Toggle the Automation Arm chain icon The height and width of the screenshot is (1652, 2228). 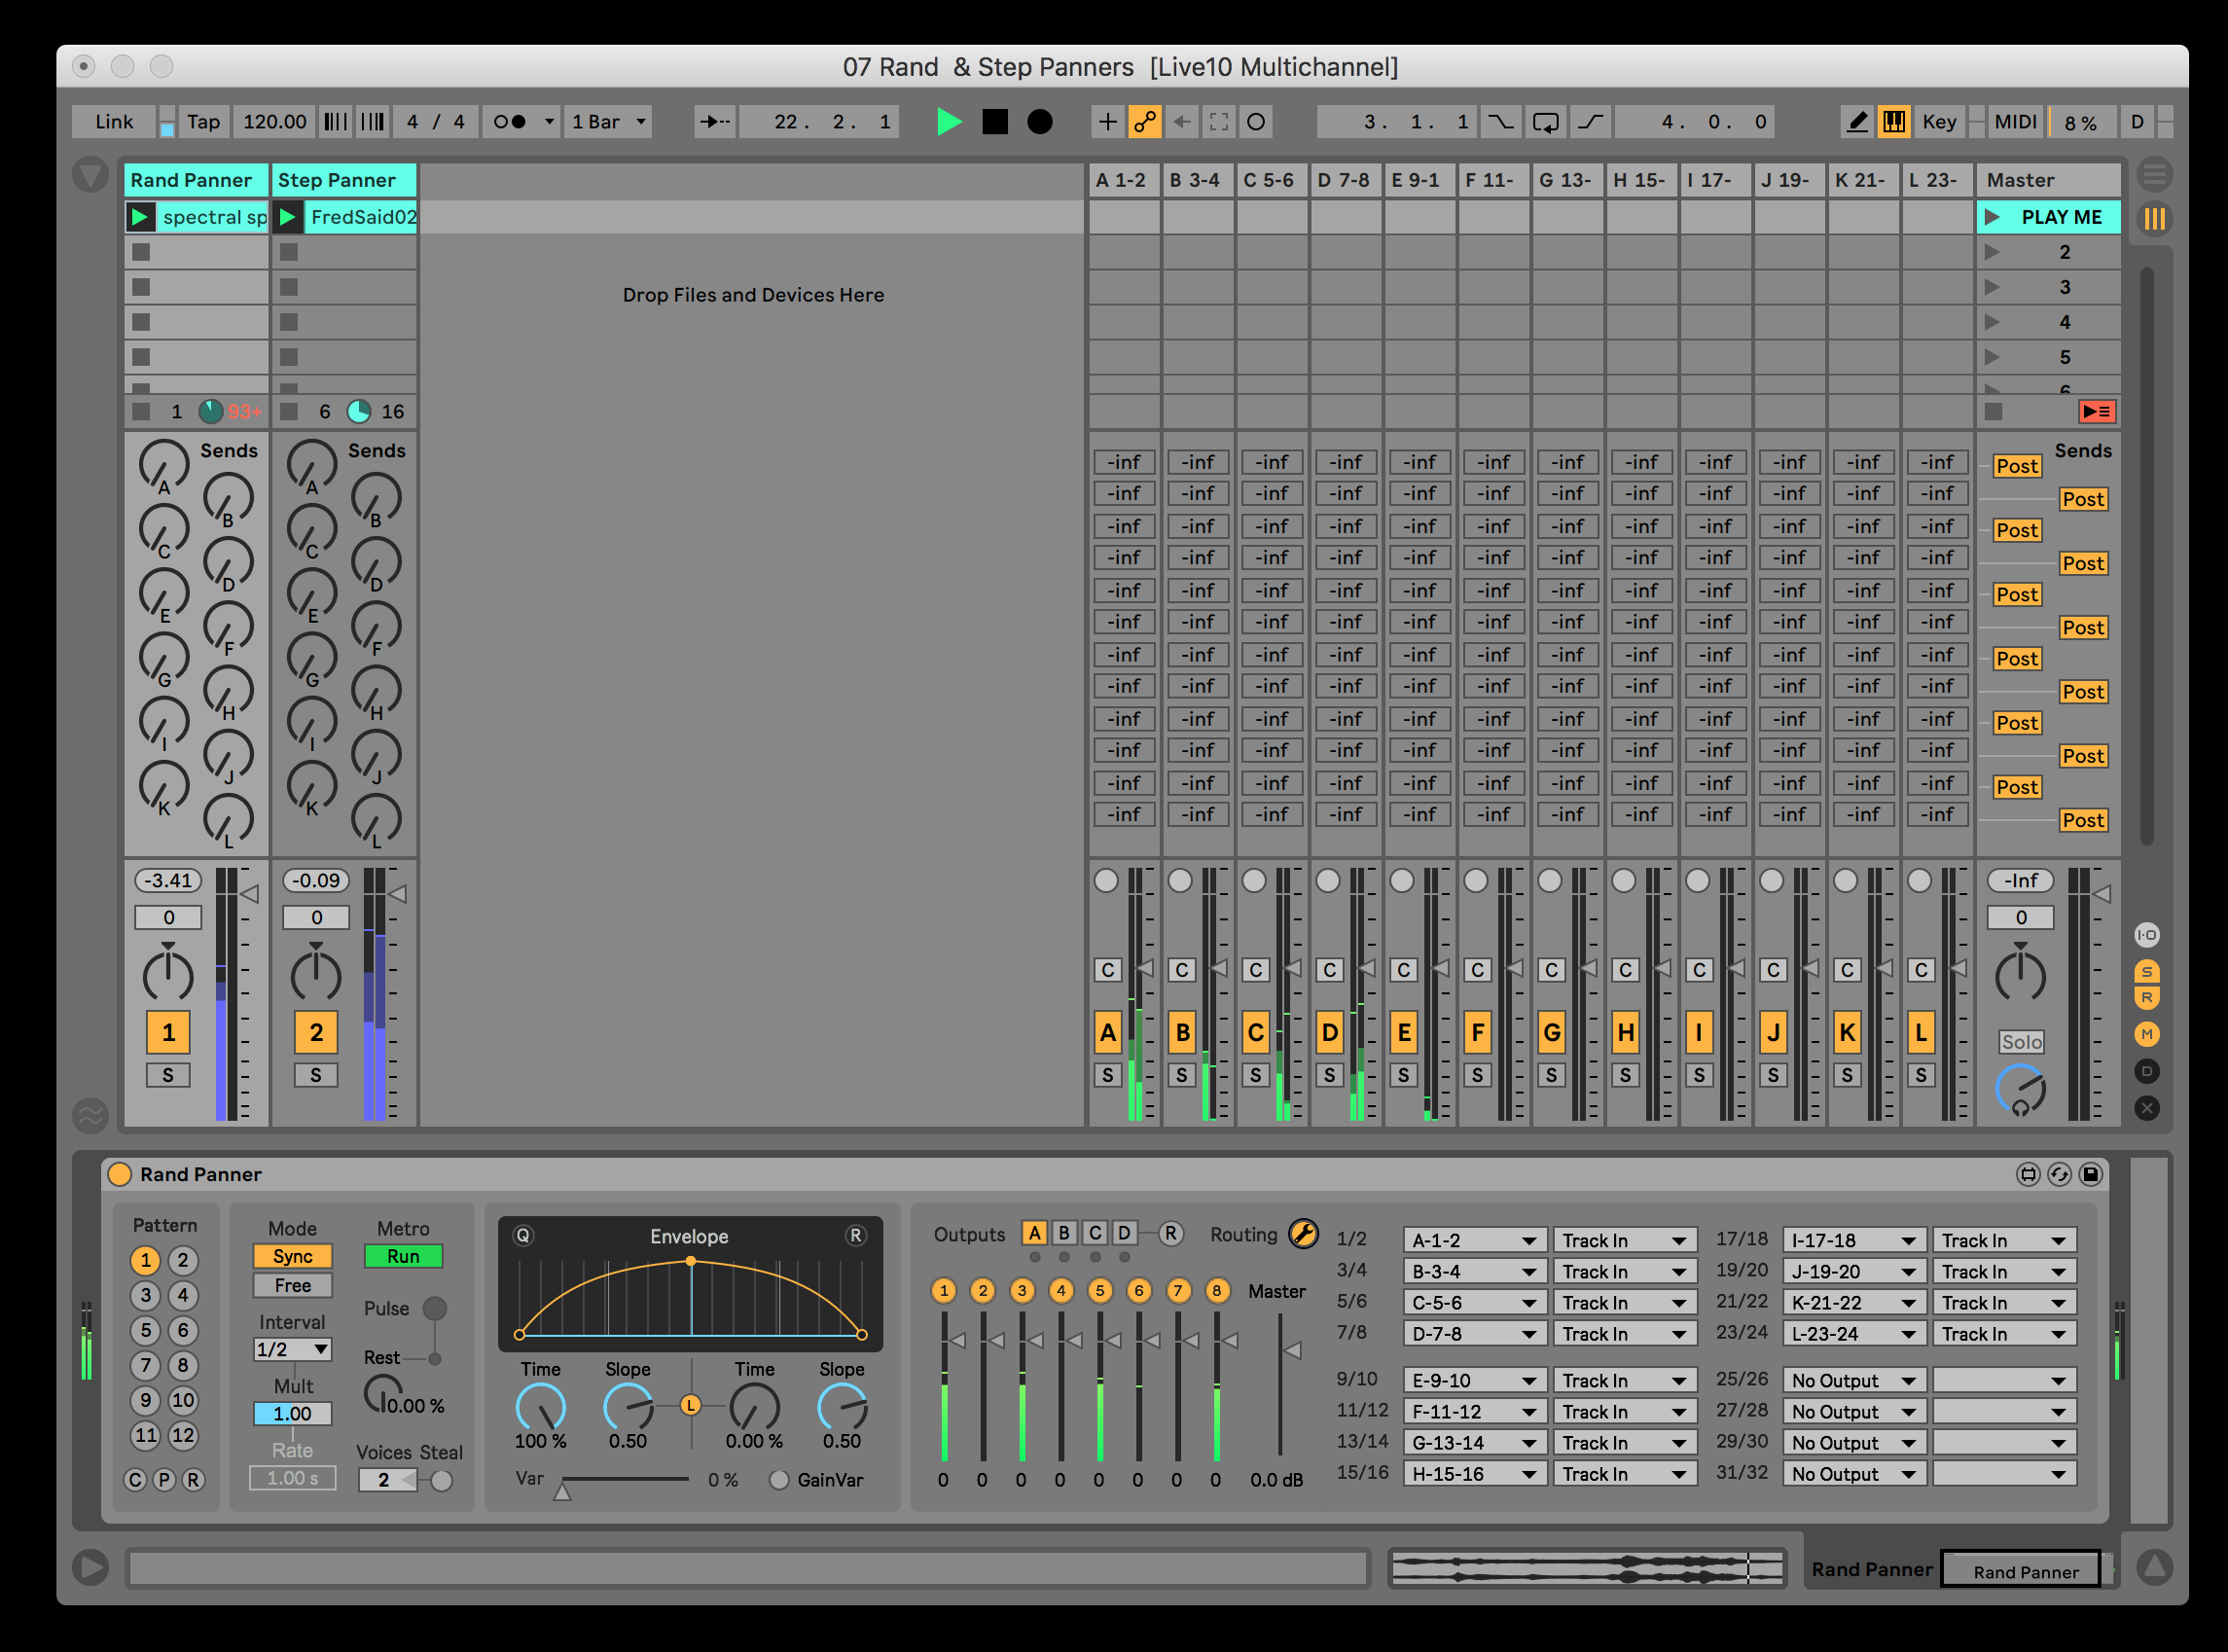click(1144, 122)
